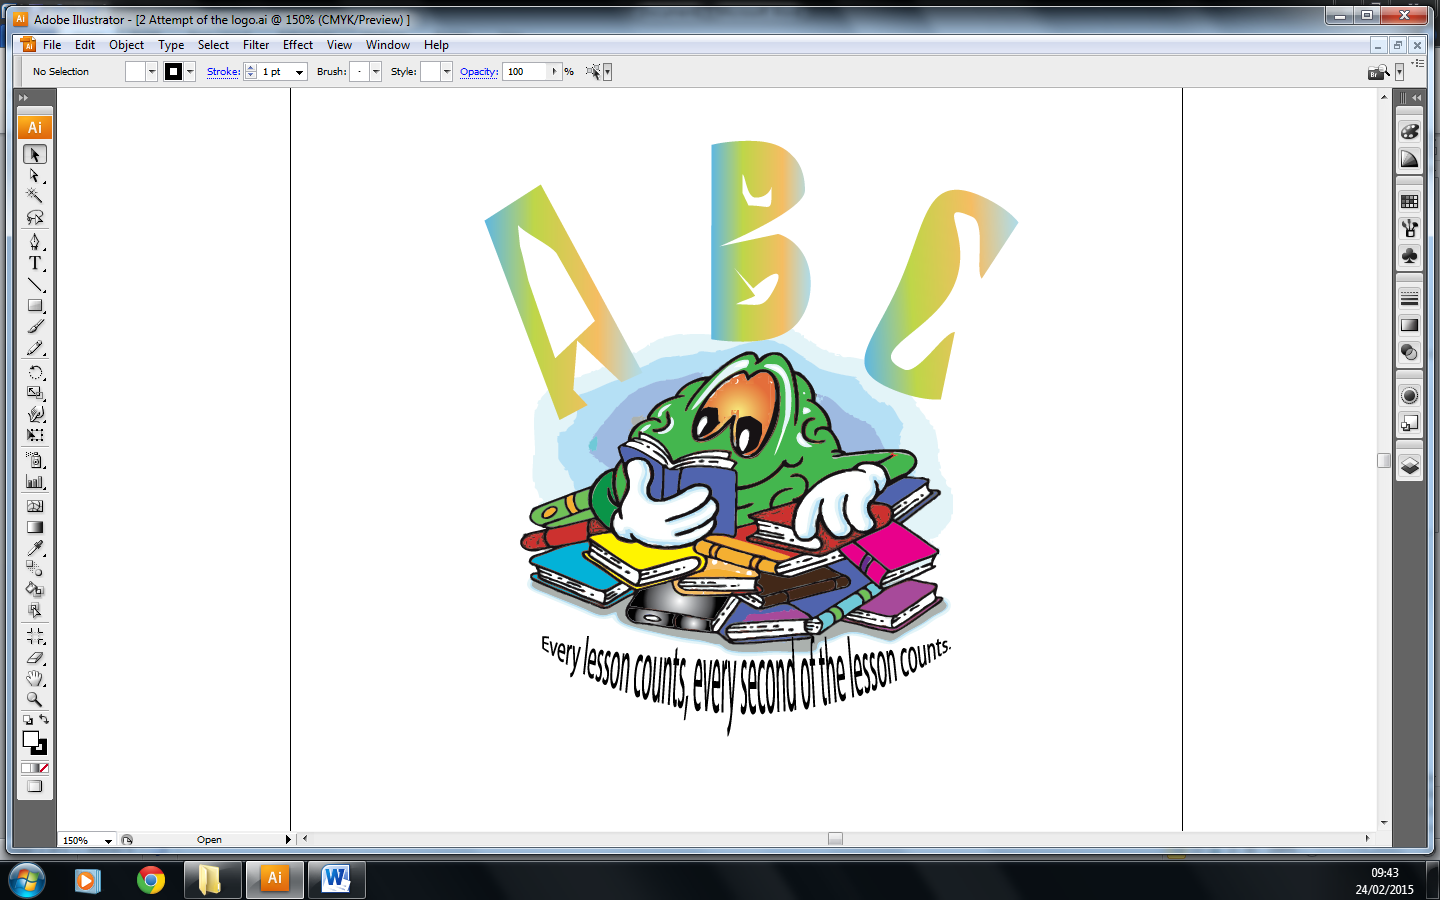The image size is (1440, 900).
Task: Select the Column Graph tool
Action: pyautogui.click(x=35, y=481)
